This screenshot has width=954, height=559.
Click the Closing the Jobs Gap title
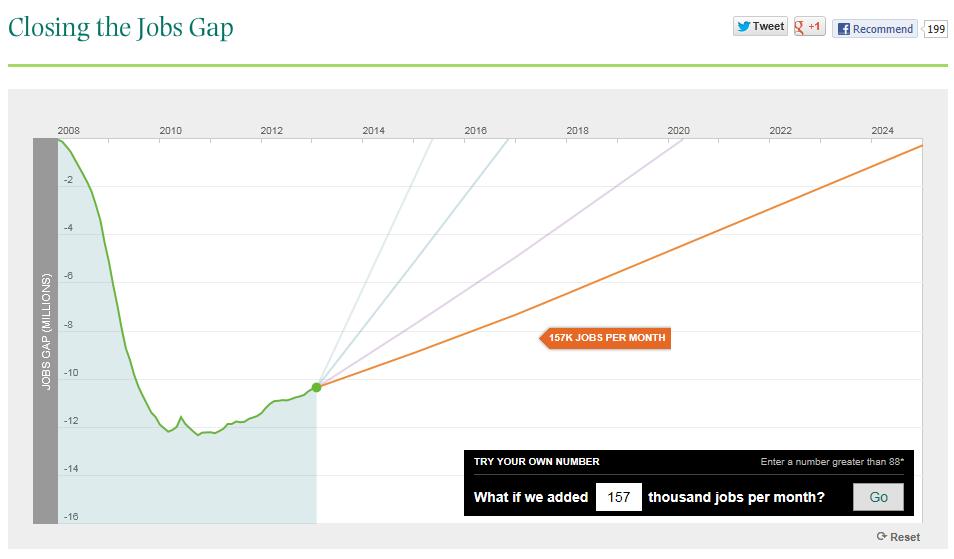point(120,27)
